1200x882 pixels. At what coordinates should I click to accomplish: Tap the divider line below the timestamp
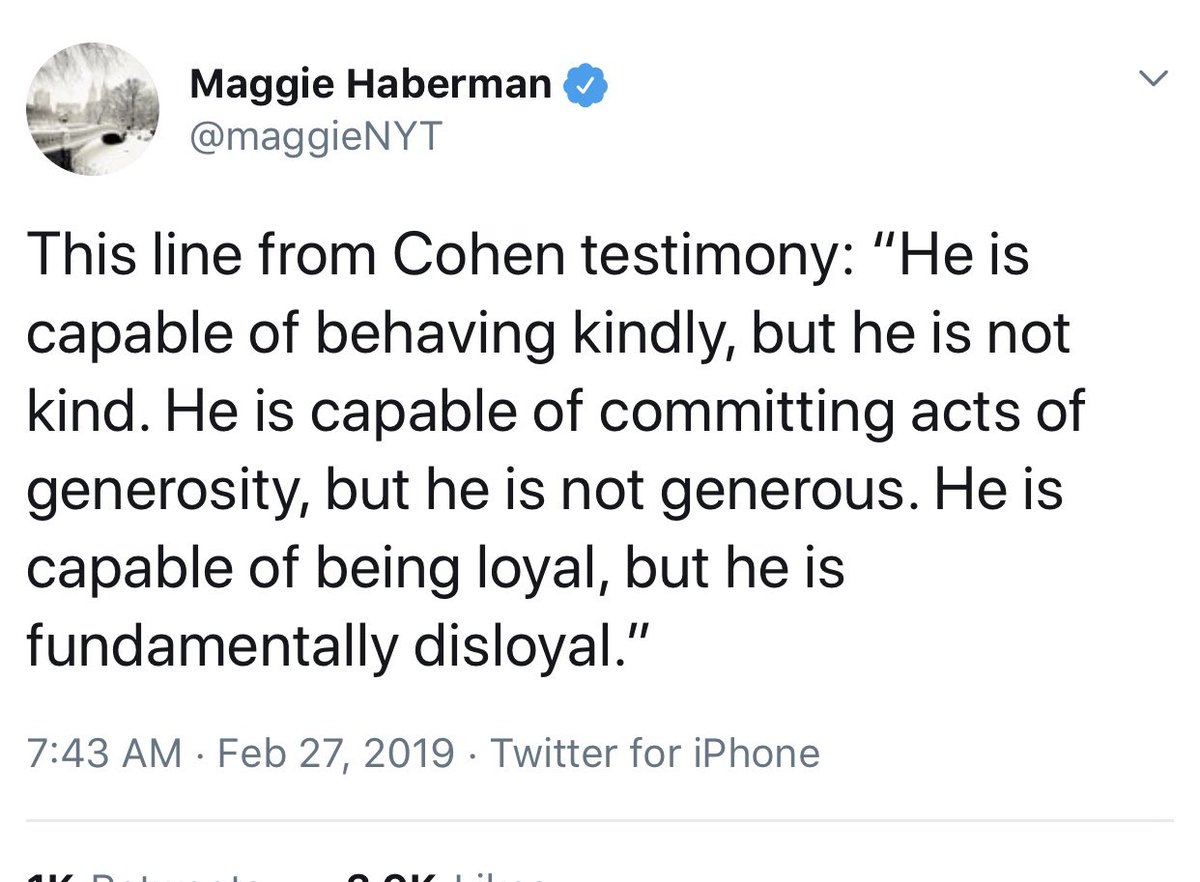[x=600, y=821]
